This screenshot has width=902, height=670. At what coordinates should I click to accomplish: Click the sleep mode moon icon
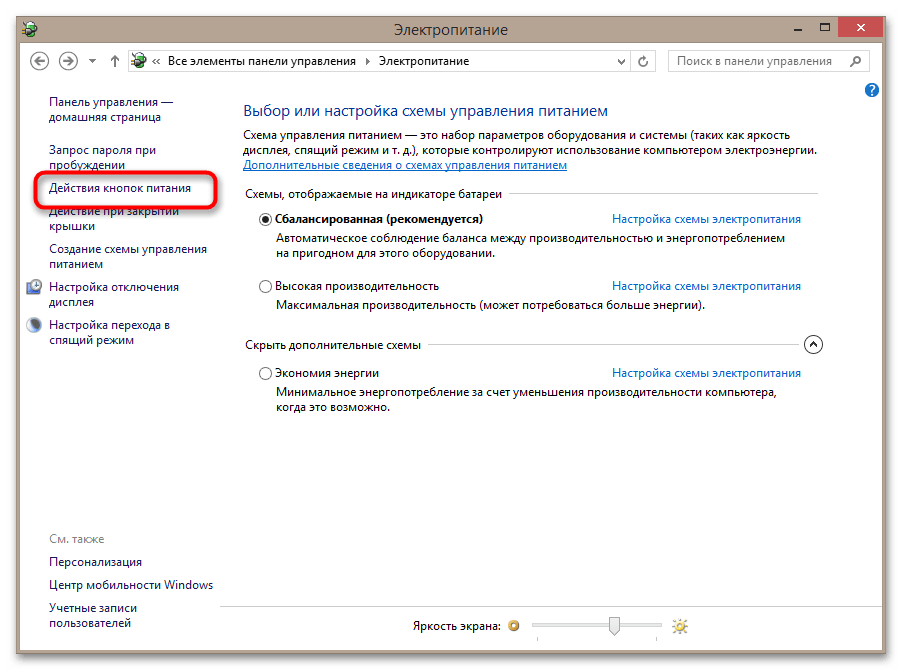(35, 325)
